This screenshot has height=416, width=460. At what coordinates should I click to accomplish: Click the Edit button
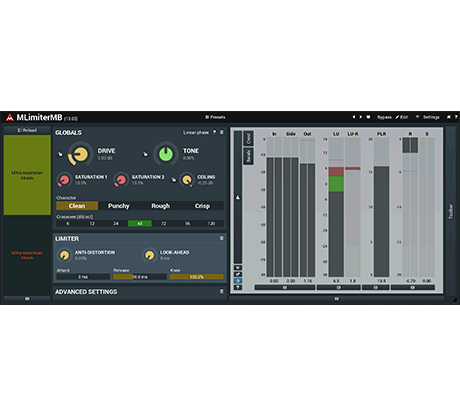point(402,117)
